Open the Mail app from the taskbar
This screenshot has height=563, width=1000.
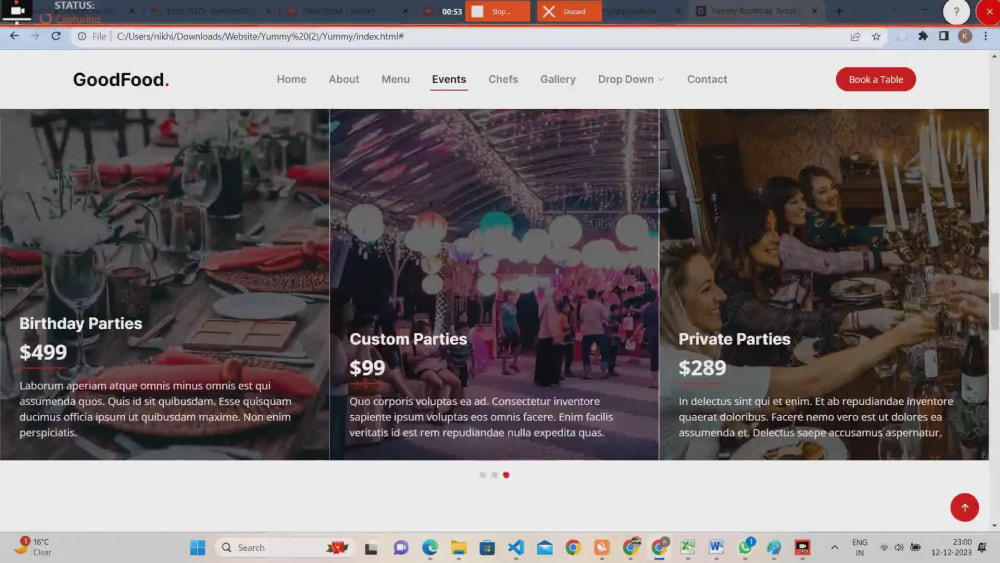(x=545, y=548)
